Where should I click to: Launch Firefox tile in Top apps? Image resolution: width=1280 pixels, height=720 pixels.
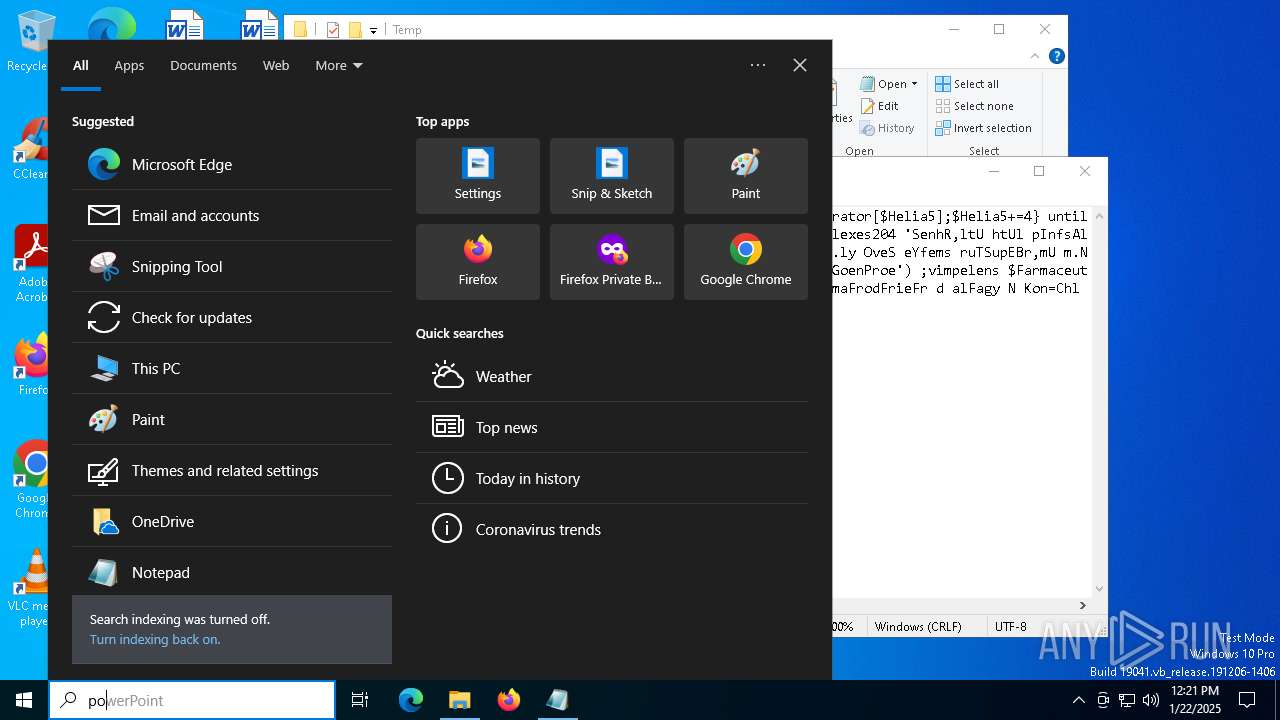tap(478, 262)
